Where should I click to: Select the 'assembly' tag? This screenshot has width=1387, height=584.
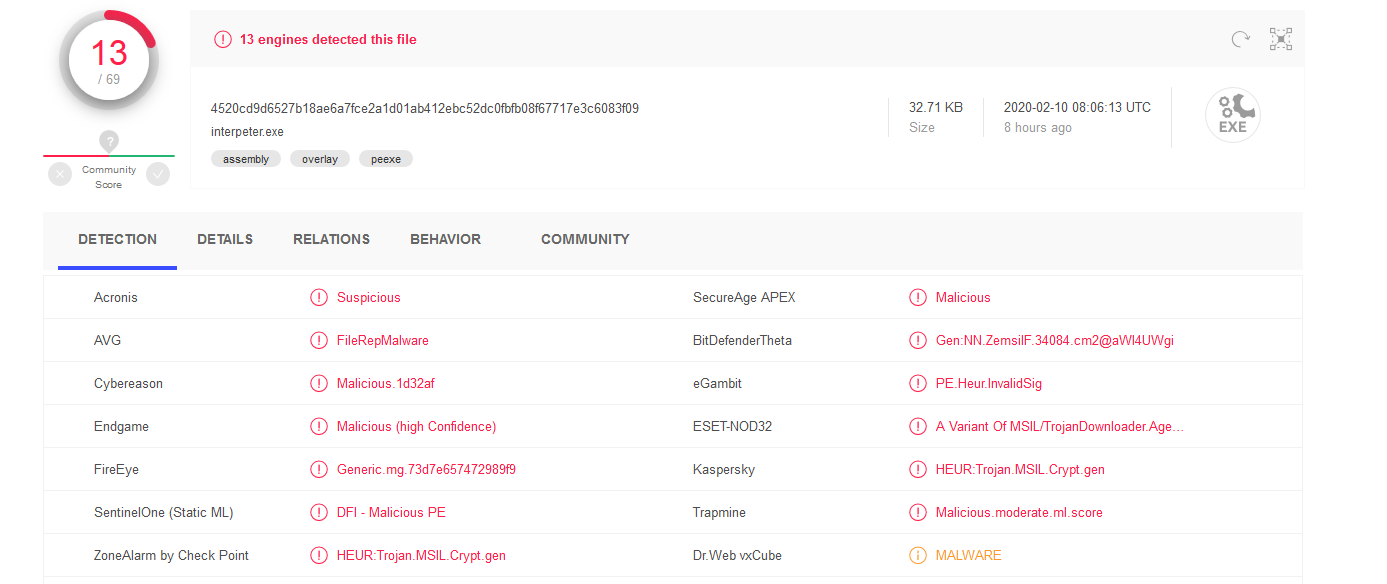tap(246, 159)
